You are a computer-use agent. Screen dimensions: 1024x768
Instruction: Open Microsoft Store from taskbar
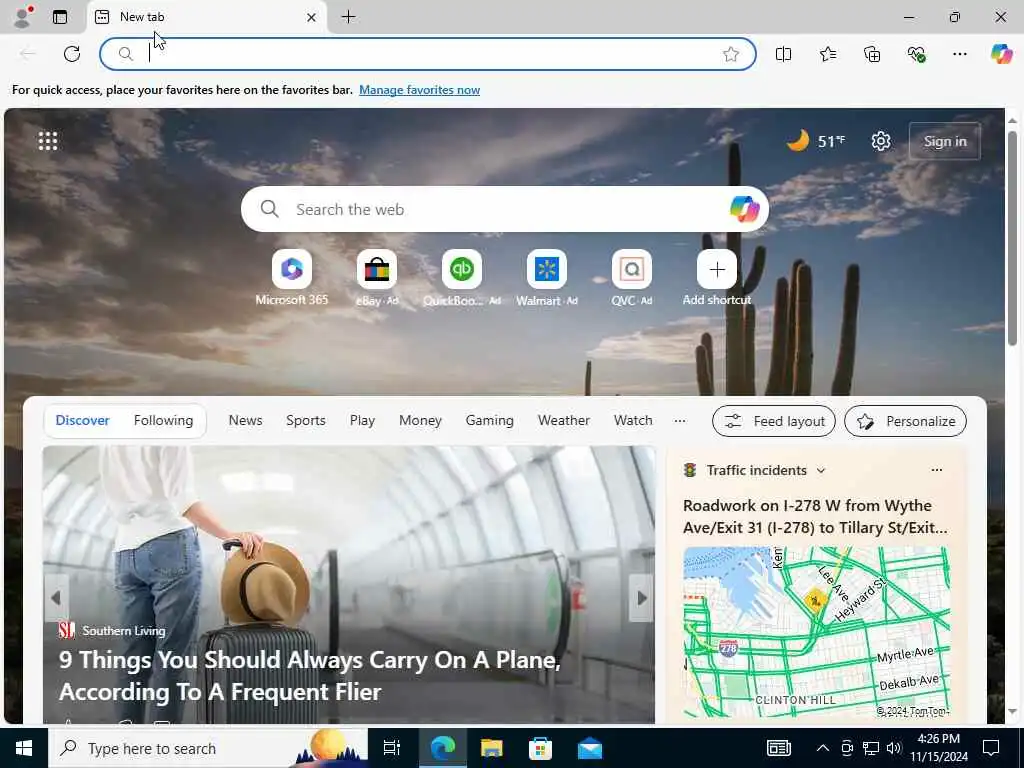click(540, 748)
